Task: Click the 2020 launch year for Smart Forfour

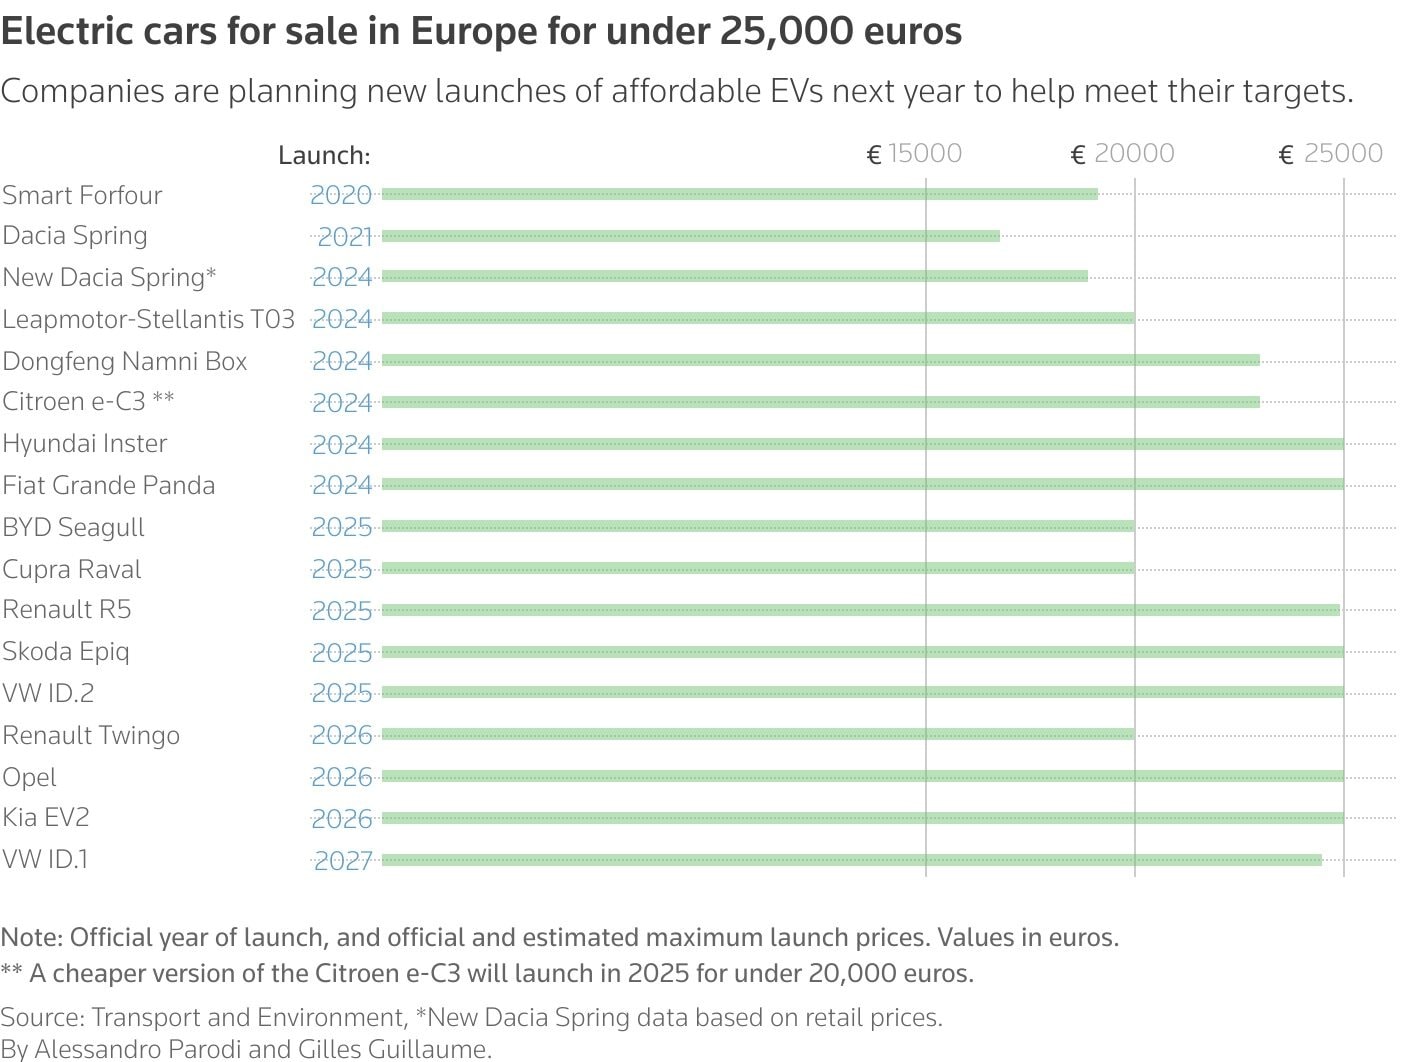Action: (341, 195)
